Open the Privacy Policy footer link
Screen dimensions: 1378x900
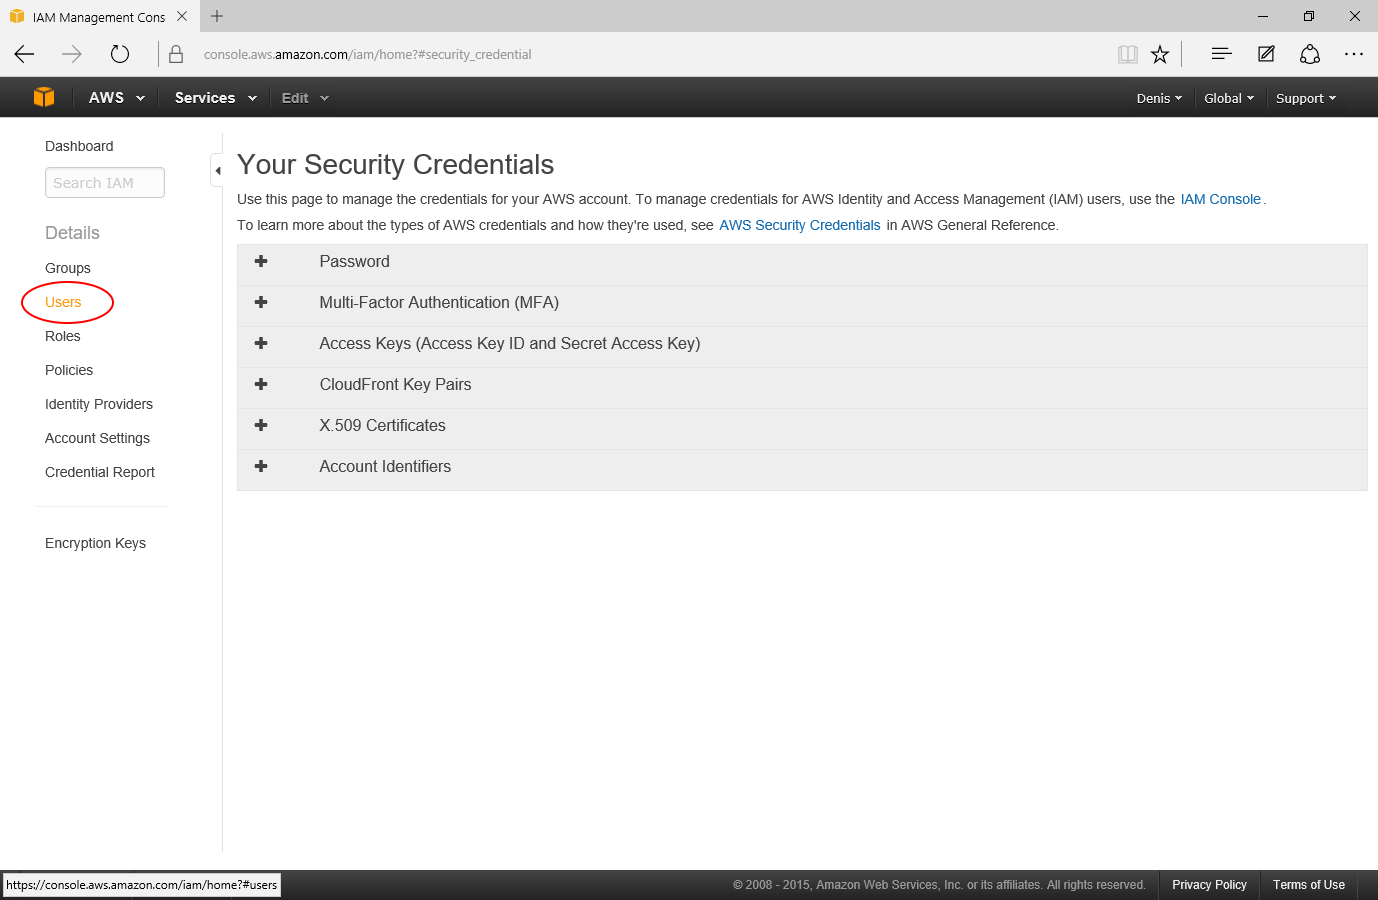click(1209, 885)
